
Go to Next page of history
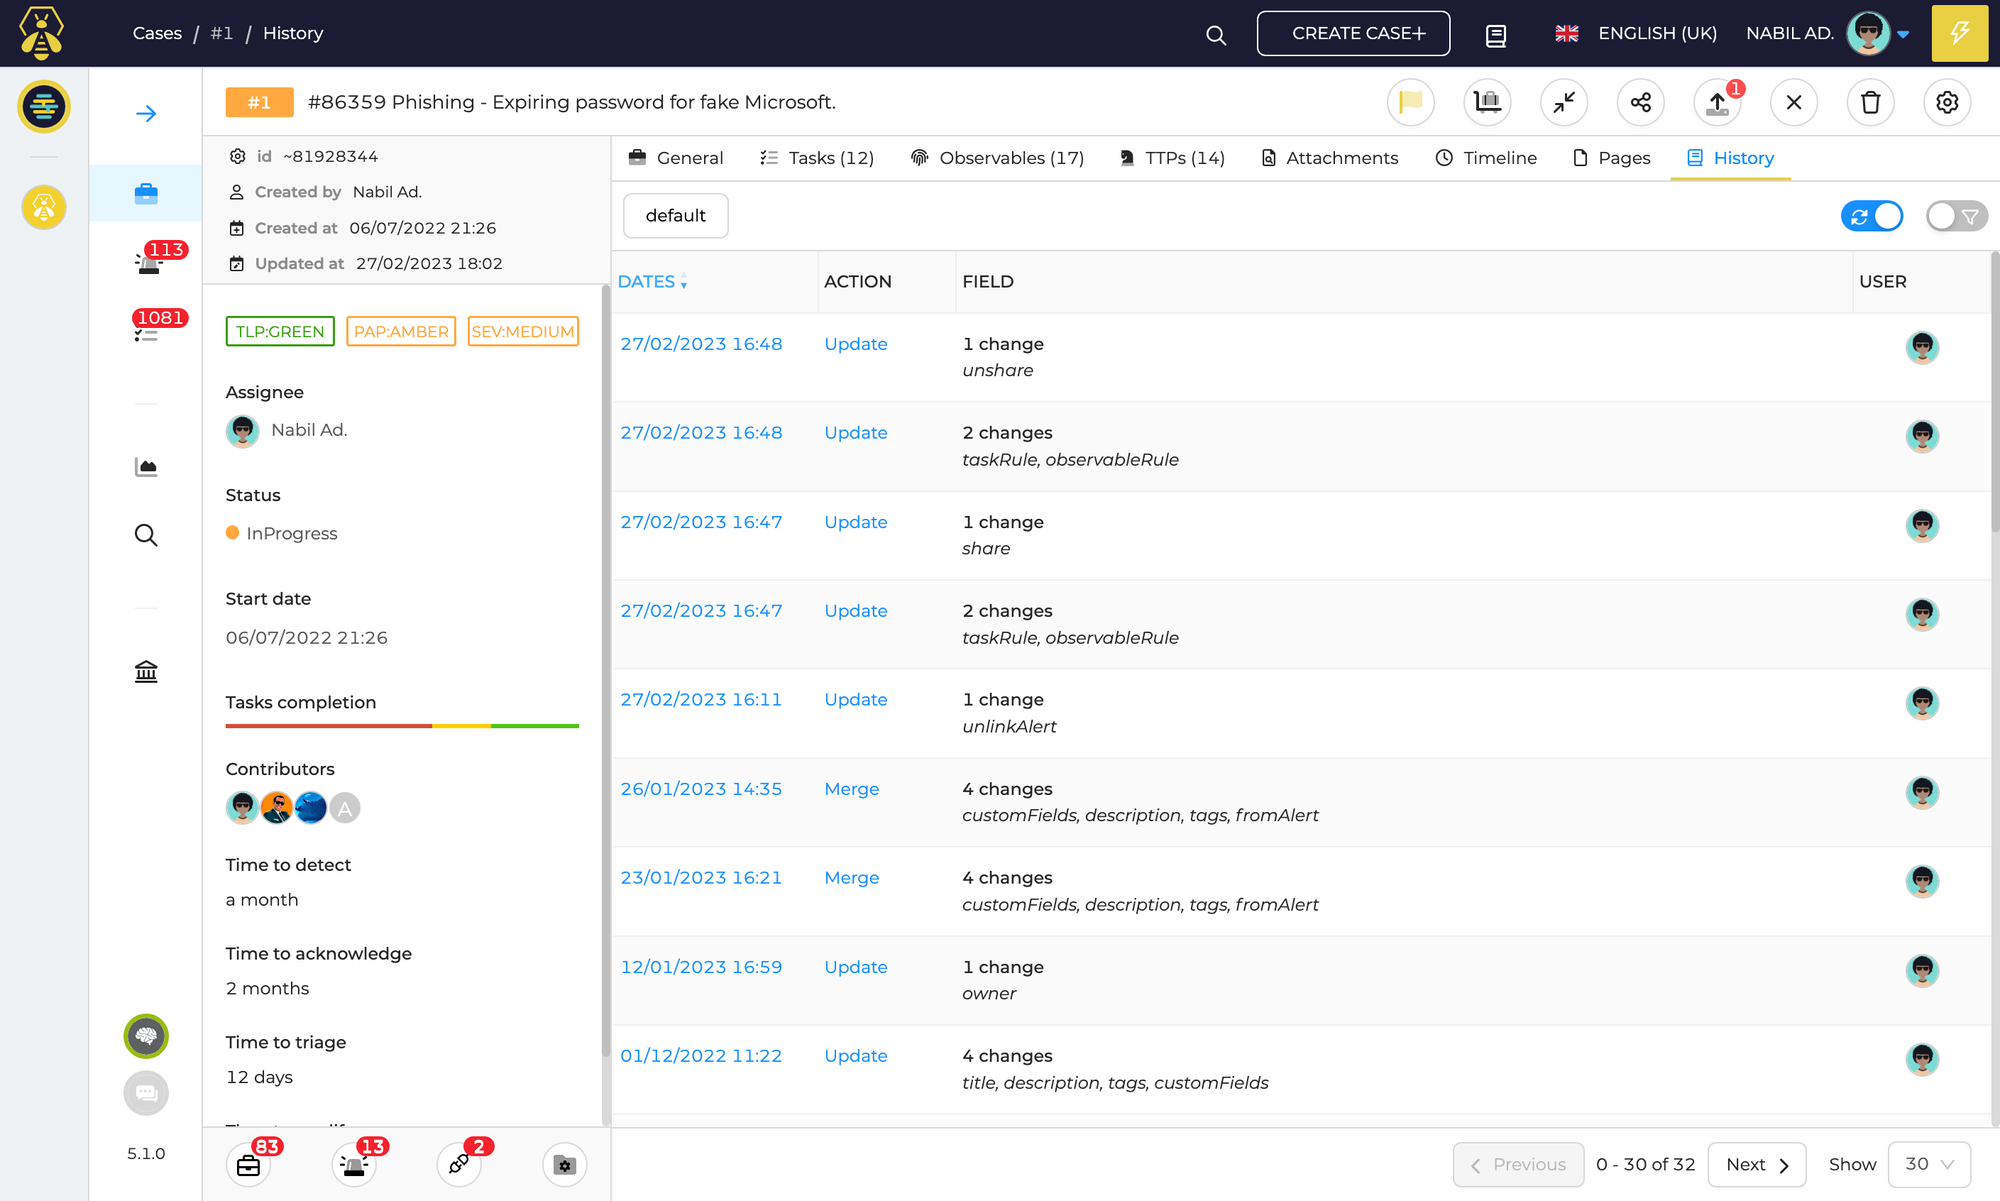[1756, 1164]
